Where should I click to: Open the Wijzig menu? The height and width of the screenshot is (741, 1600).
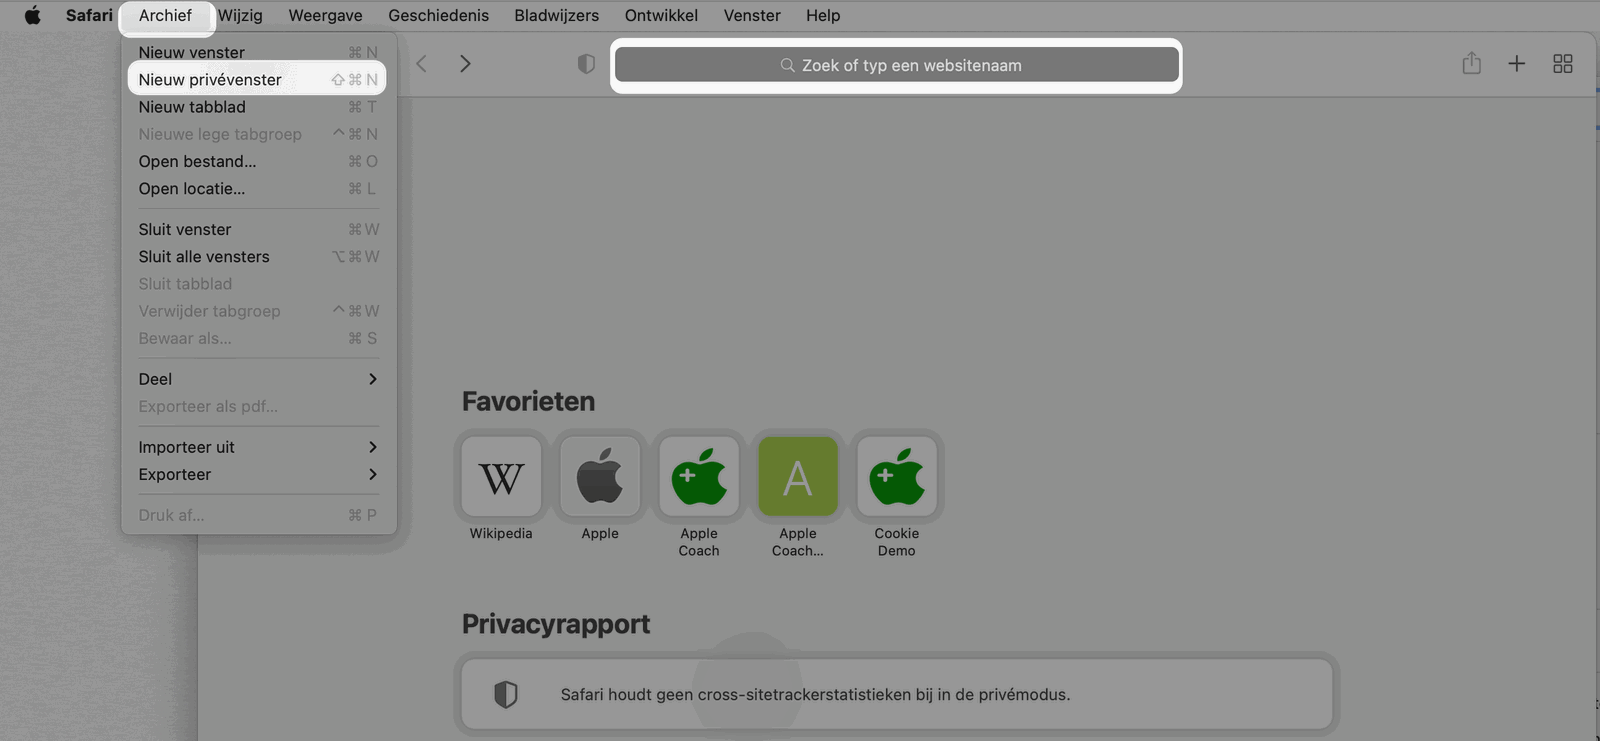coord(240,15)
